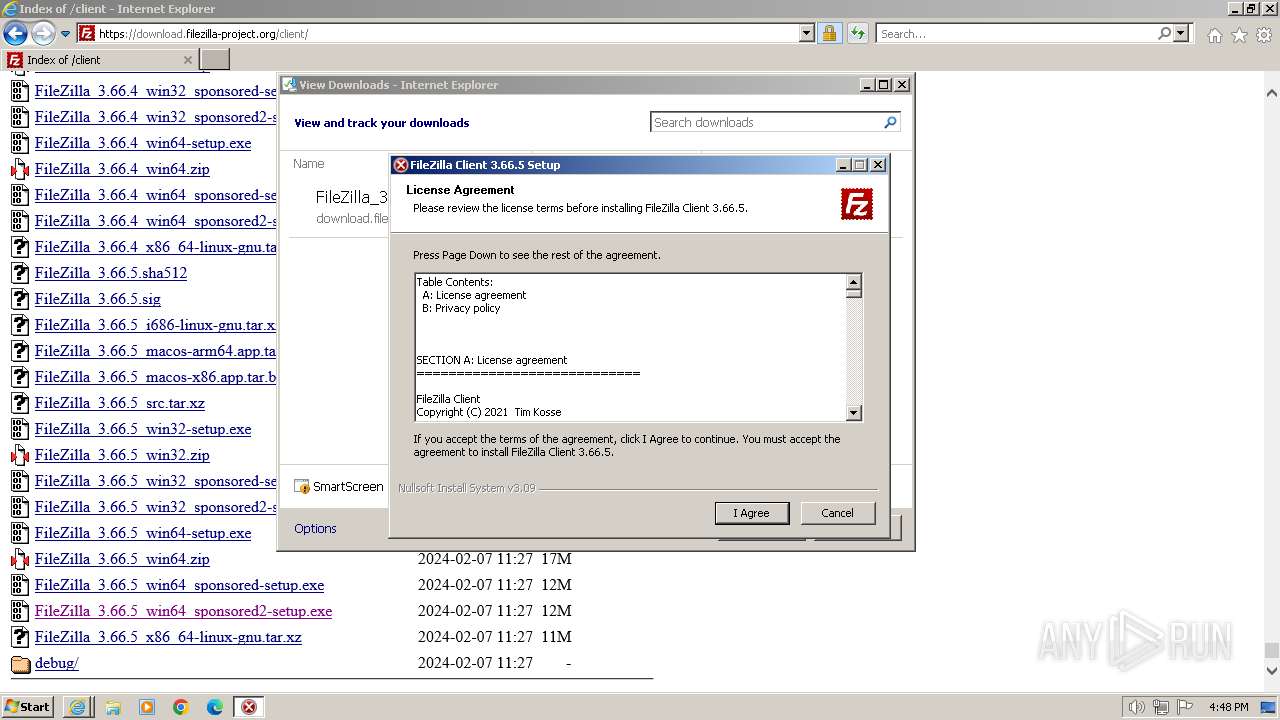Cancel the FileZilla Client installation

pyautogui.click(x=837, y=513)
